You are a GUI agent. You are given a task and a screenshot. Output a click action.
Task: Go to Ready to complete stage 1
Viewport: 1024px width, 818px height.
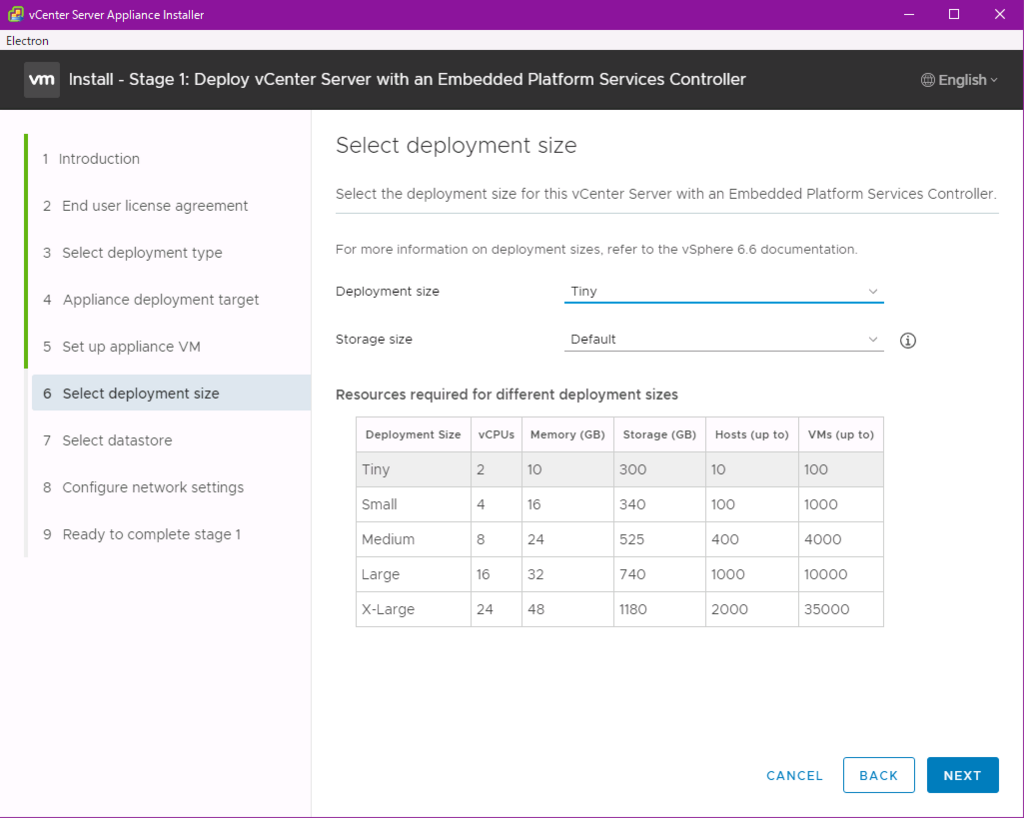(142, 535)
